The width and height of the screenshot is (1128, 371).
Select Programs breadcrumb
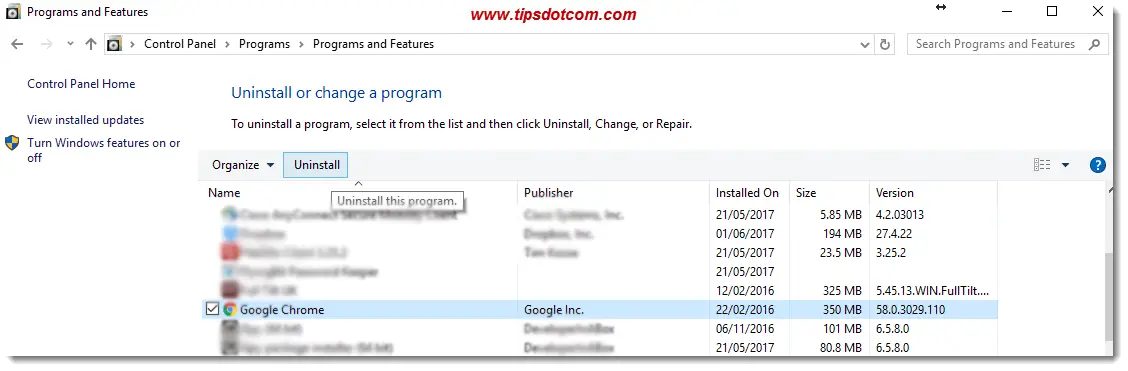[264, 44]
